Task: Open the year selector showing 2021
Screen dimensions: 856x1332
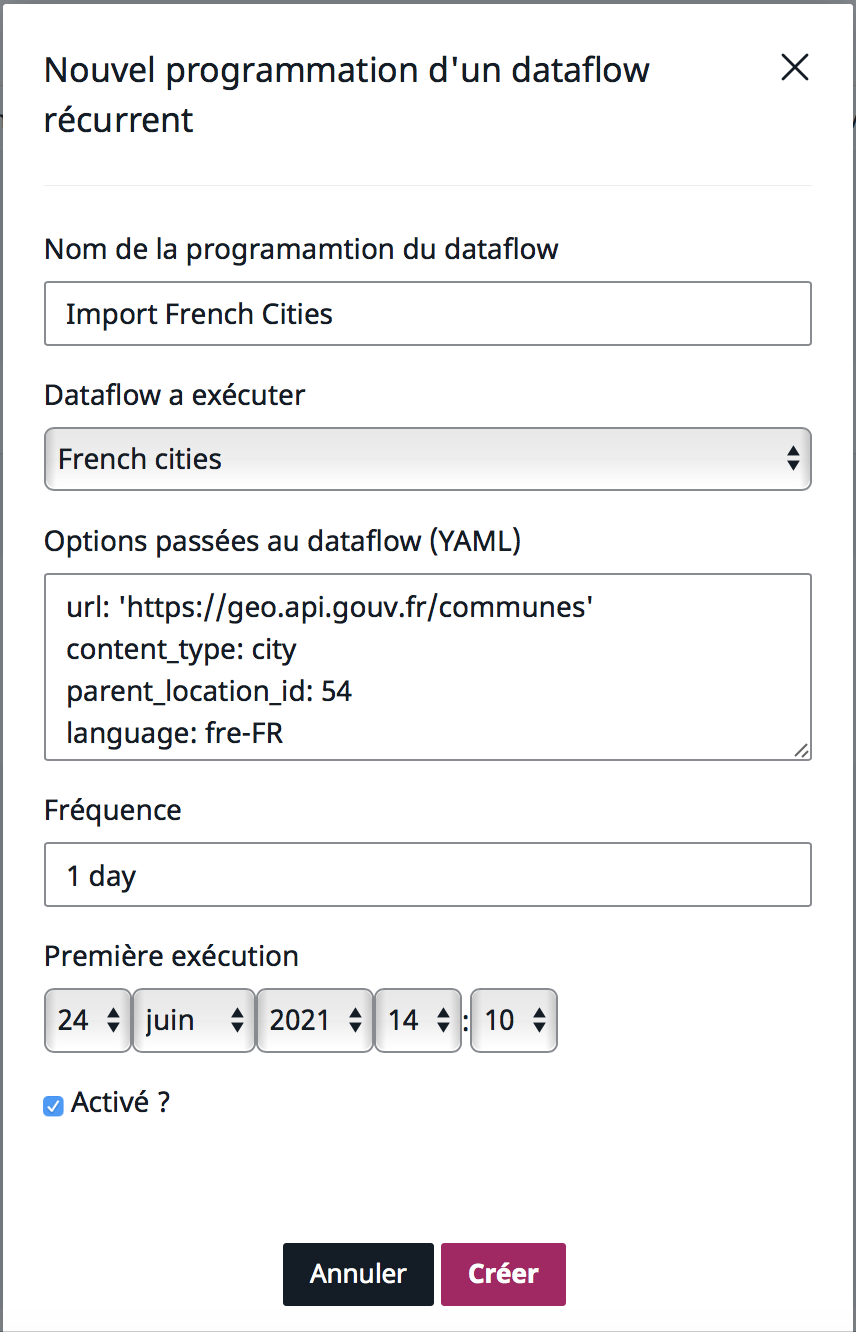Action: pyautogui.click(x=314, y=1020)
